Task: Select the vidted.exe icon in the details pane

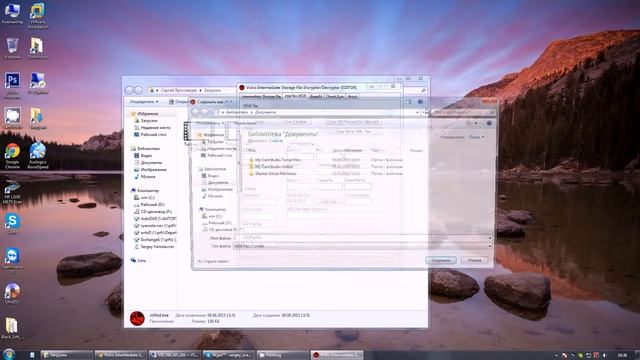Action: (x=137, y=318)
